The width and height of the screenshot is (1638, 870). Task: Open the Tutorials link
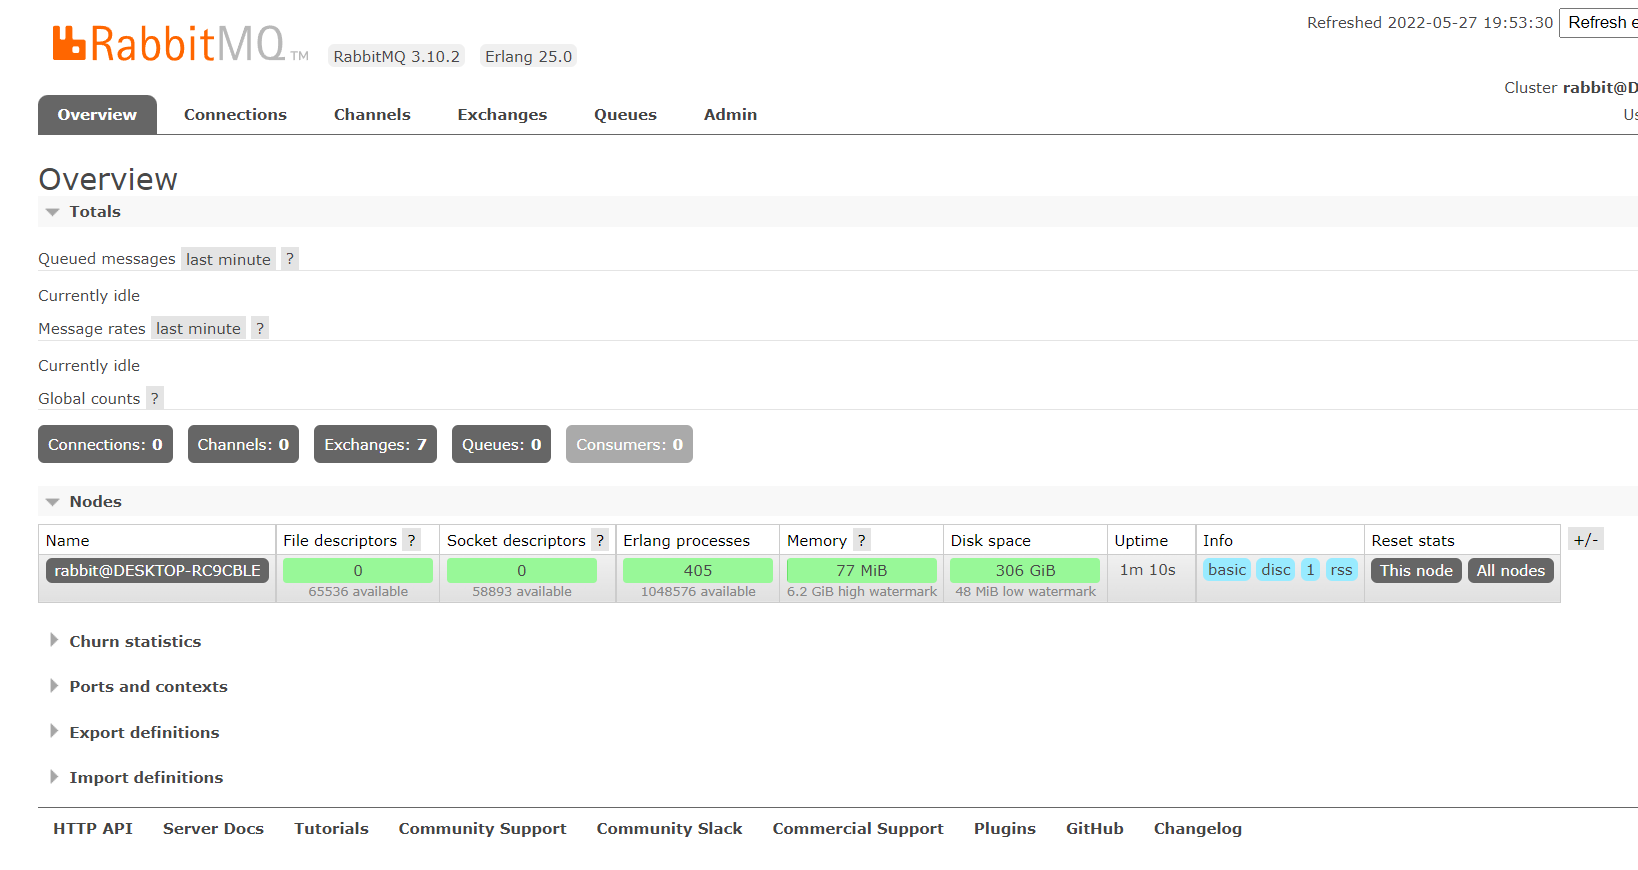click(x=331, y=828)
